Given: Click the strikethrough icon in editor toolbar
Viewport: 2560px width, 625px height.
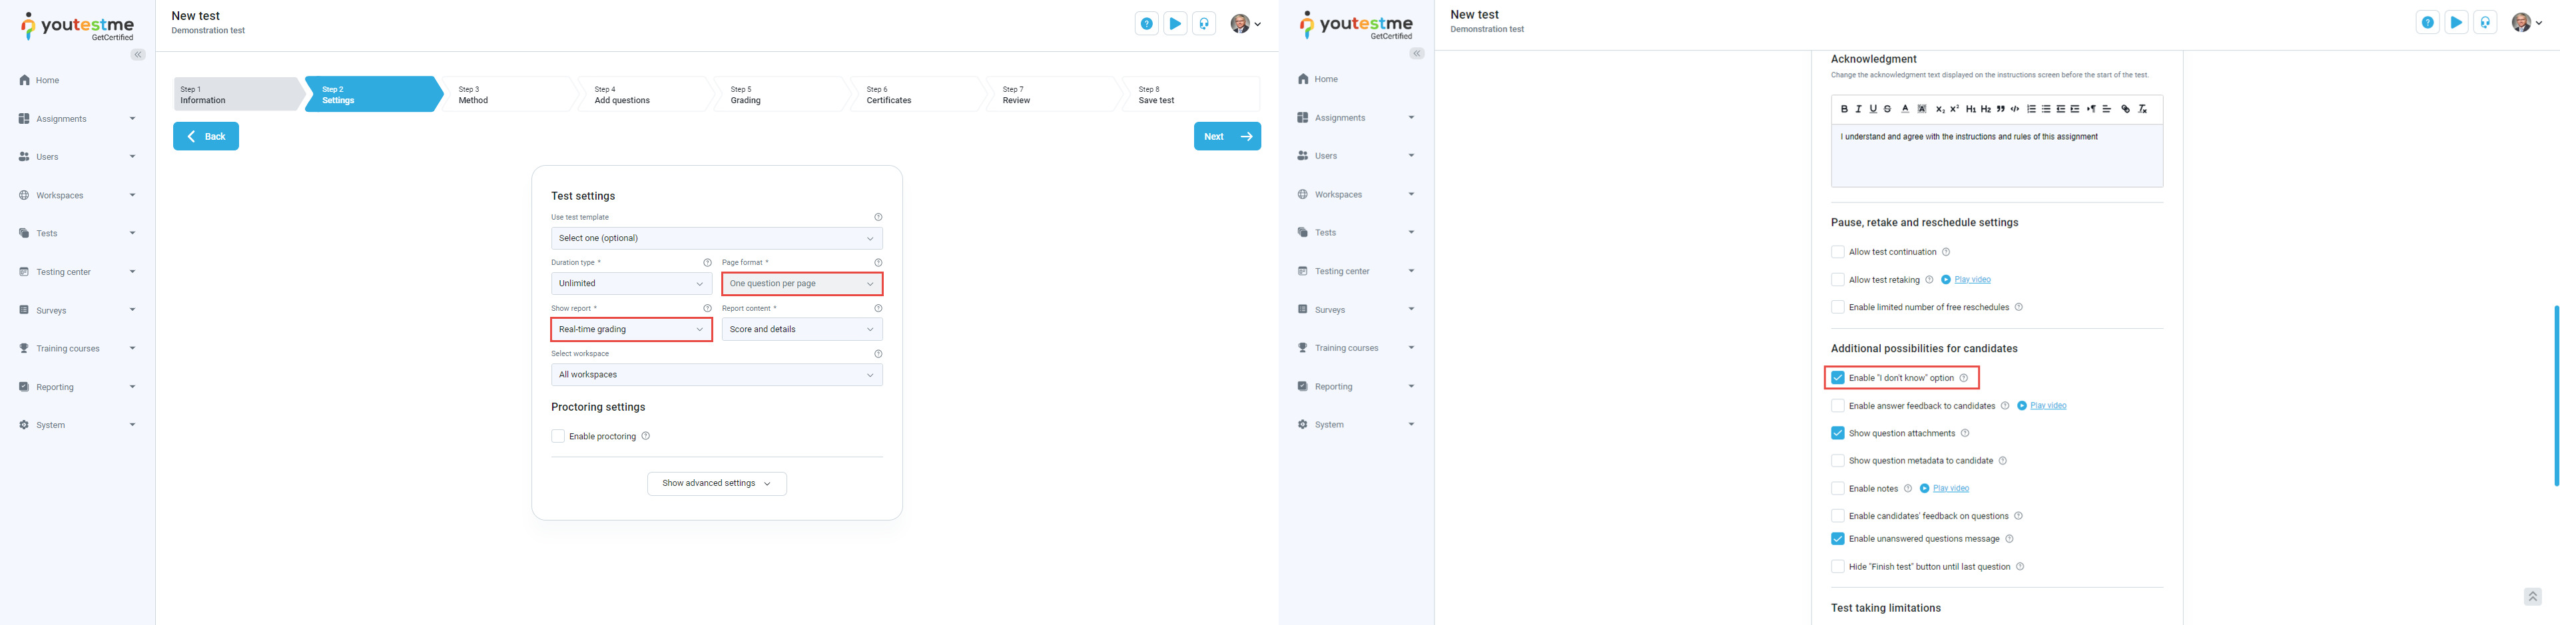Looking at the screenshot, I should (x=1887, y=109).
